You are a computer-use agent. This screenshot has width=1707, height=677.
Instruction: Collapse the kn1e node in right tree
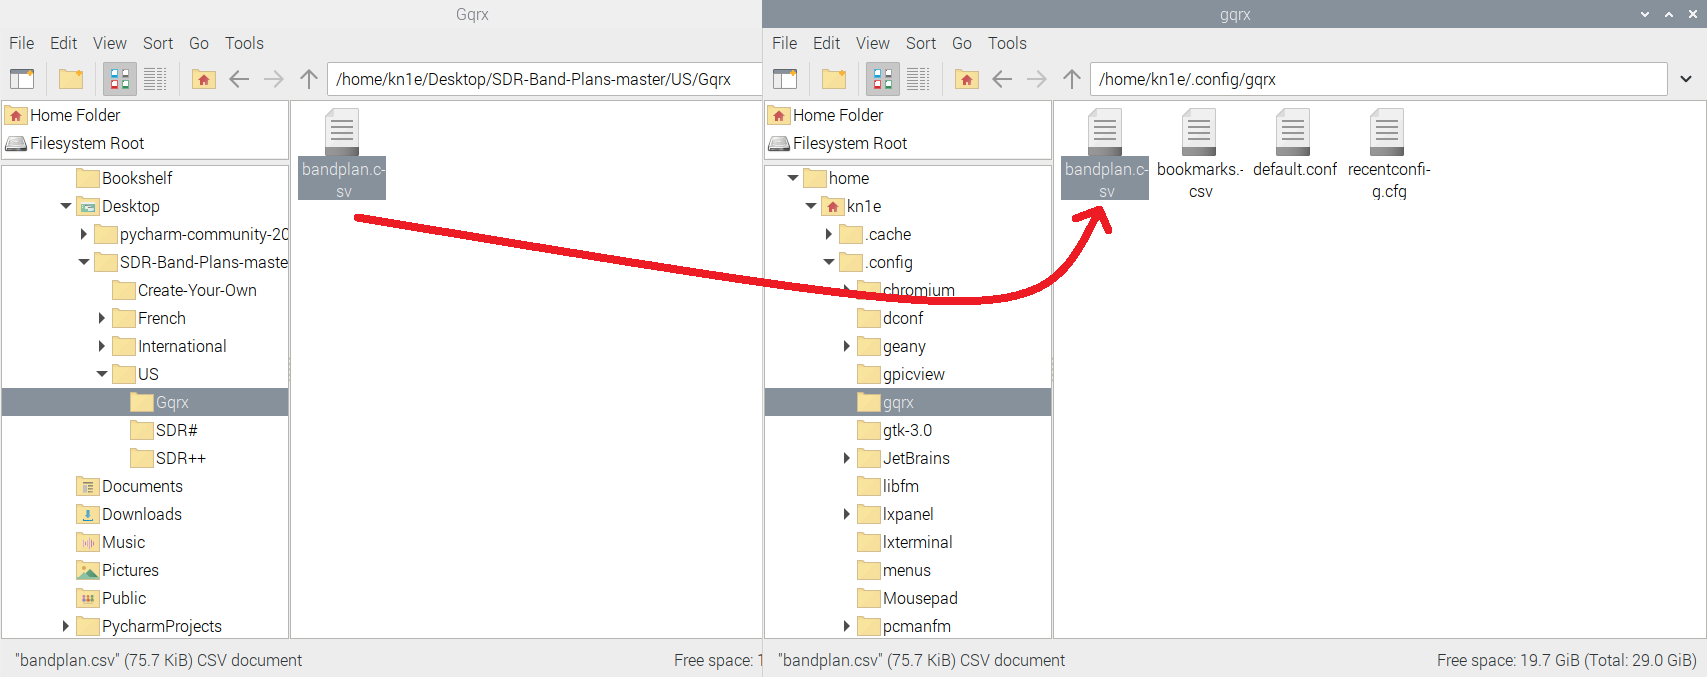pos(811,206)
